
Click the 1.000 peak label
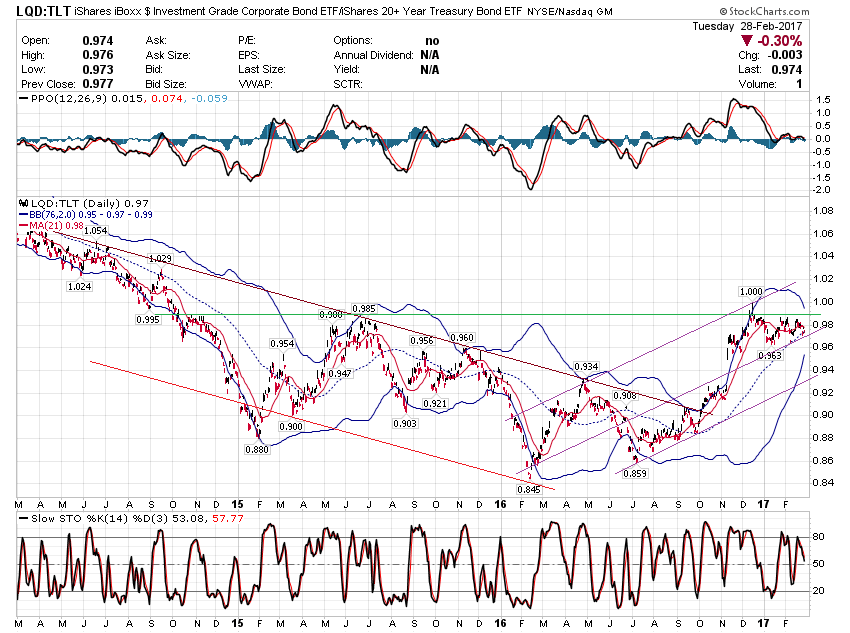[x=751, y=292]
